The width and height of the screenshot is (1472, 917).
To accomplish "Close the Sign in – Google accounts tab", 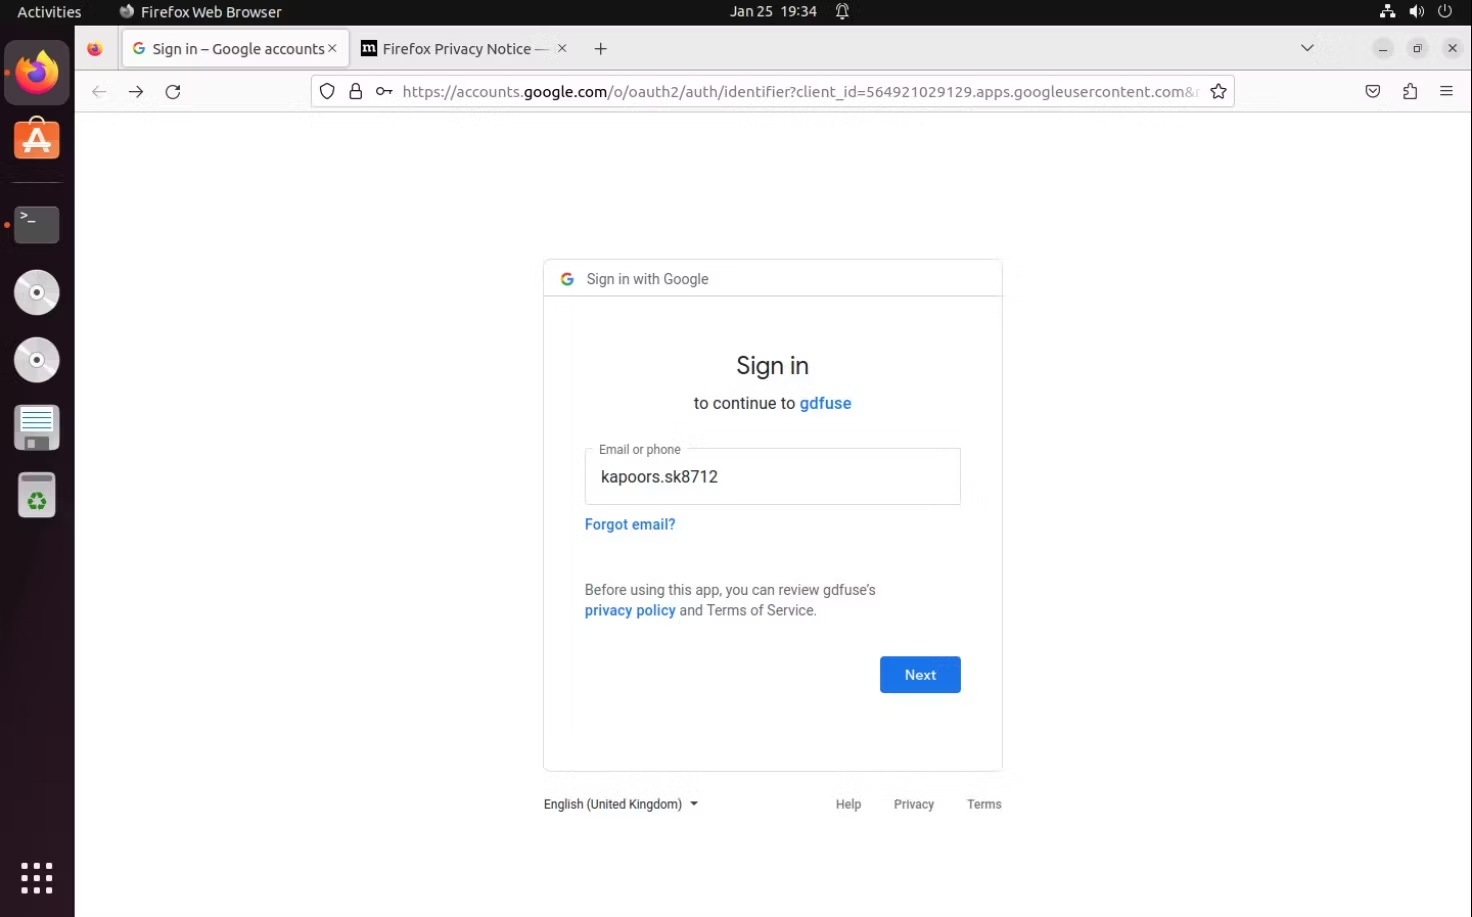I will [x=332, y=49].
